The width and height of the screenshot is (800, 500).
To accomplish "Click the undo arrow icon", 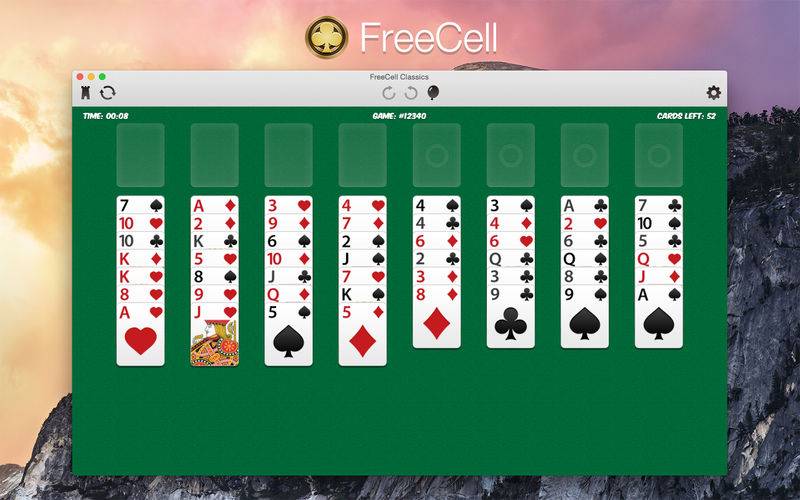I will tap(389, 93).
